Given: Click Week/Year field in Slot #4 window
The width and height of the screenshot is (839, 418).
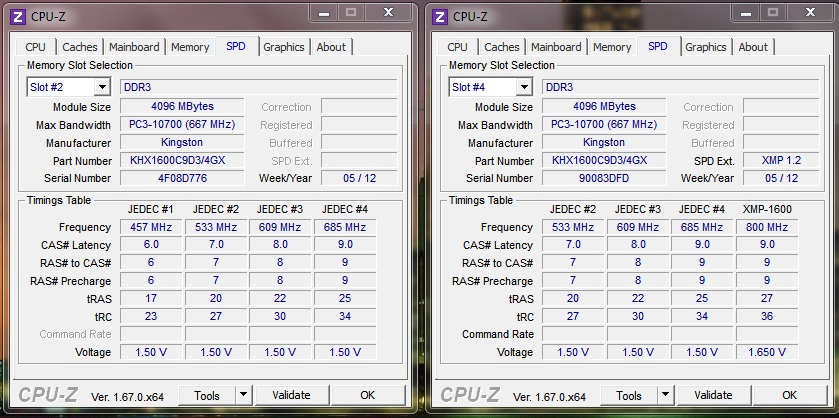Looking at the screenshot, I should 781,178.
